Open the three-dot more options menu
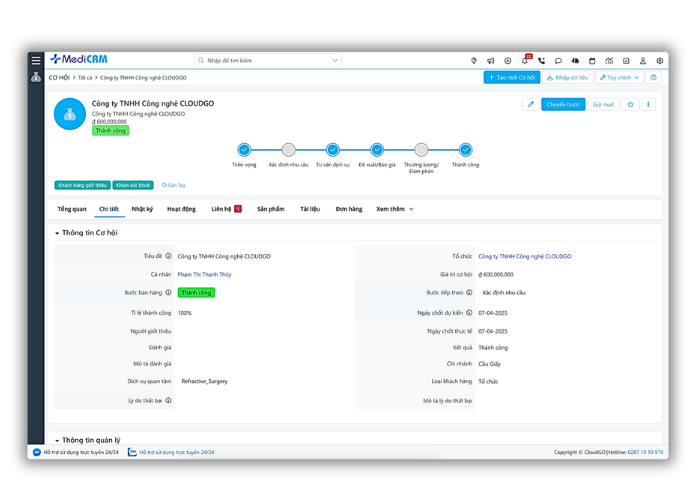 coord(648,104)
